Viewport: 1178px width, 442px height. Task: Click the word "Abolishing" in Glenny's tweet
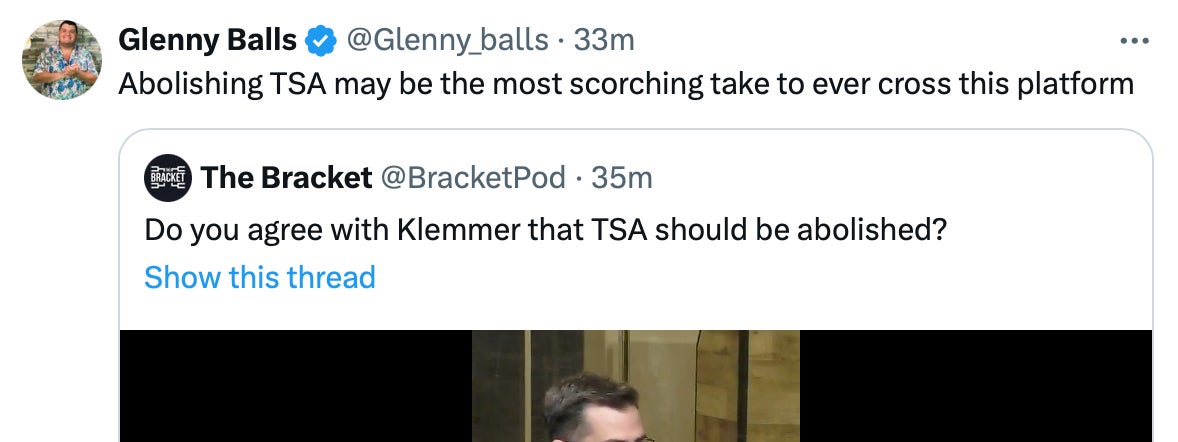click(190, 84)
